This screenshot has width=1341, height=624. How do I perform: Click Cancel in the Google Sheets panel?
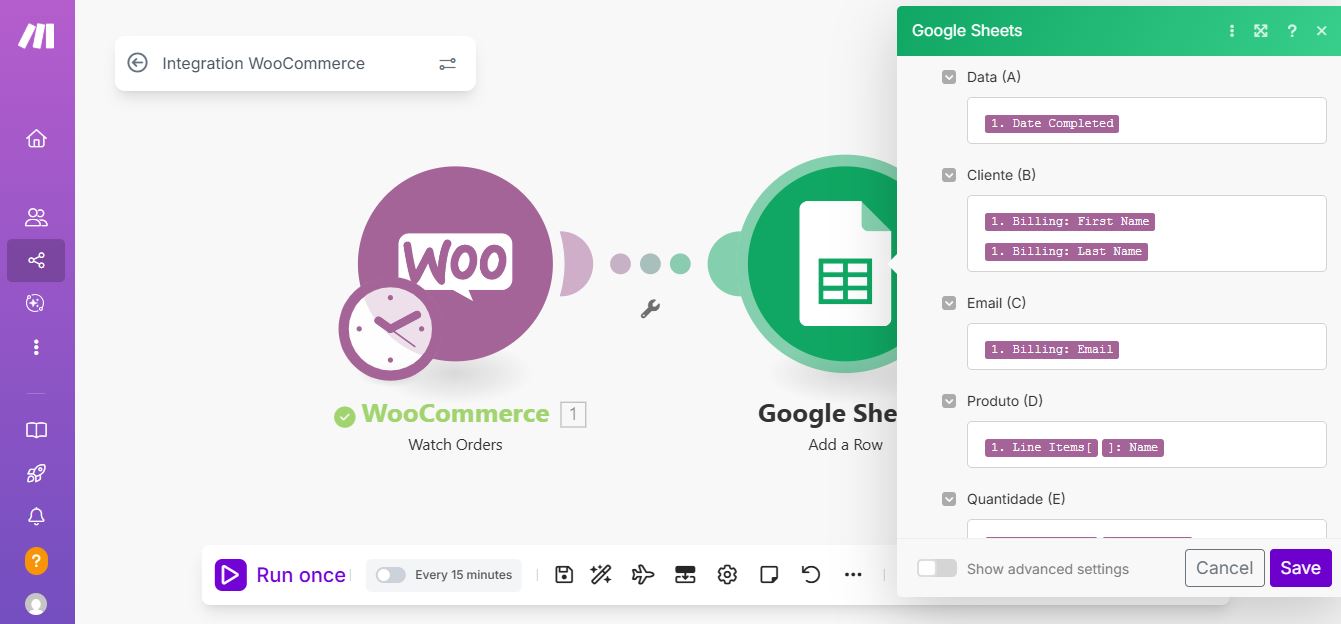1225,568
